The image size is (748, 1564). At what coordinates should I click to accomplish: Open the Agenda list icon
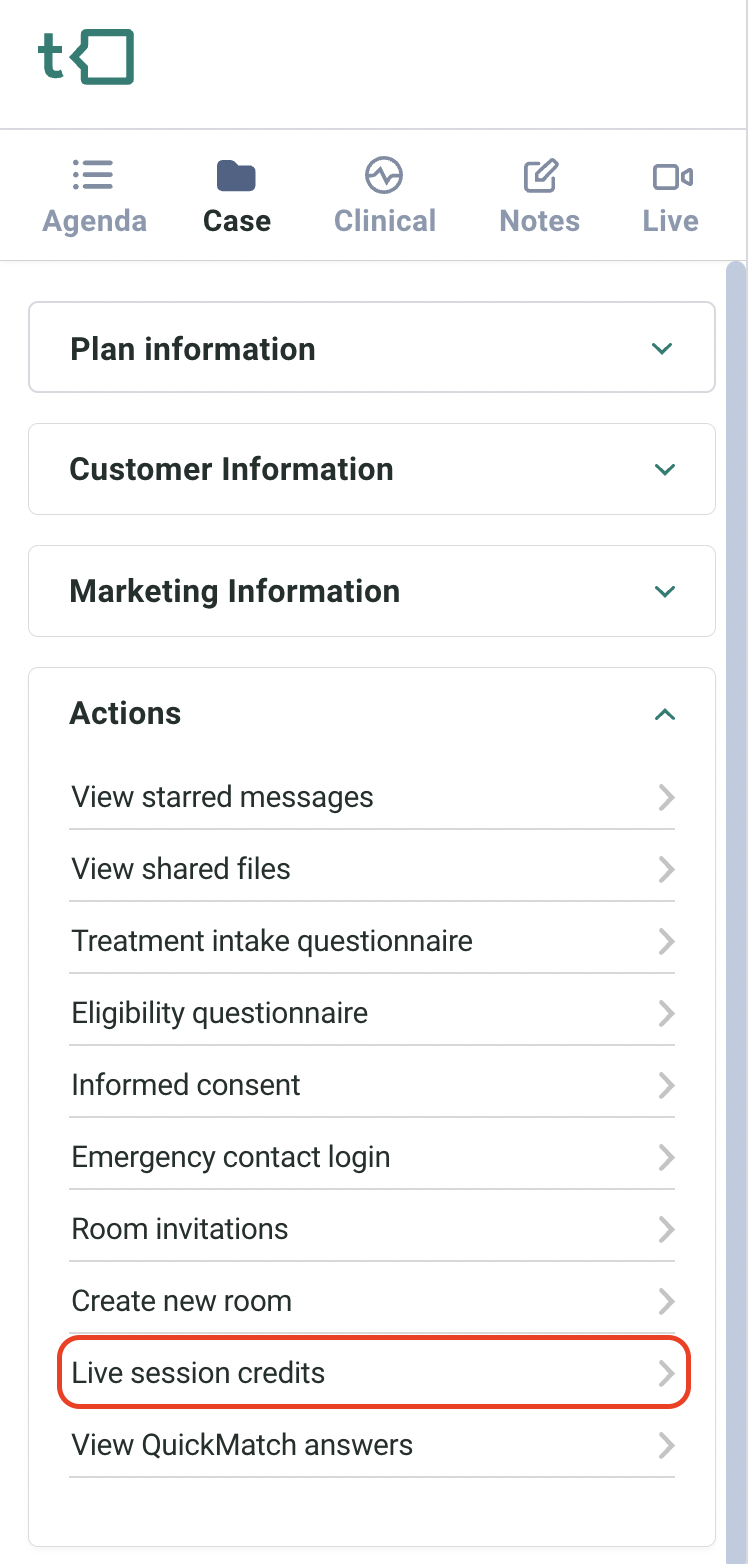93,175
